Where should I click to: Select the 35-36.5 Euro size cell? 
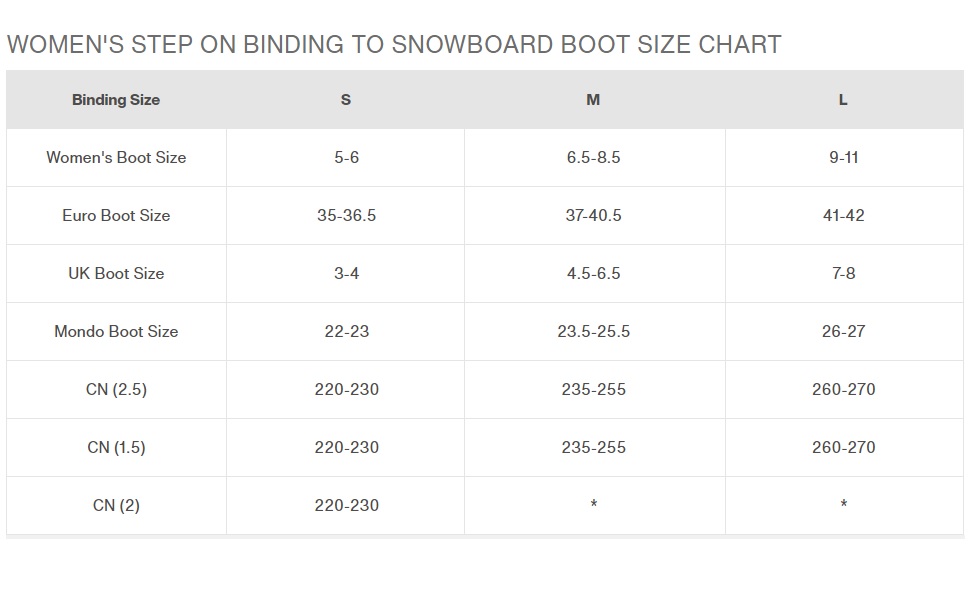pos(346,216)
